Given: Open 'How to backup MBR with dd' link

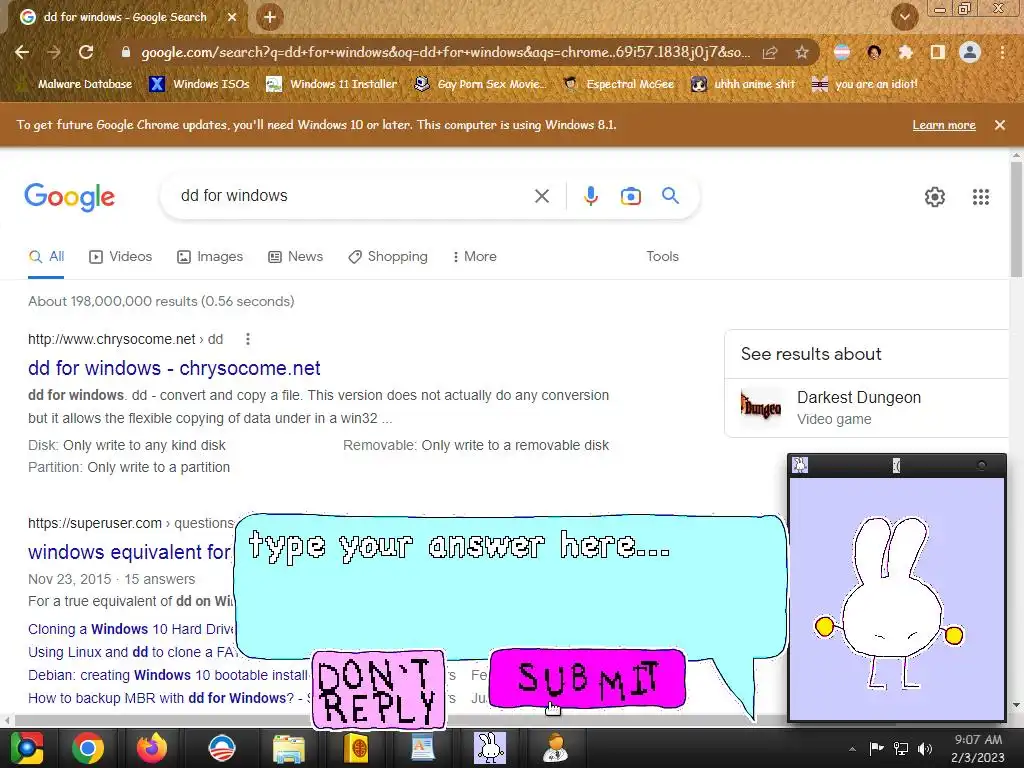Looking at the screenshot, I should coord(161,698).
